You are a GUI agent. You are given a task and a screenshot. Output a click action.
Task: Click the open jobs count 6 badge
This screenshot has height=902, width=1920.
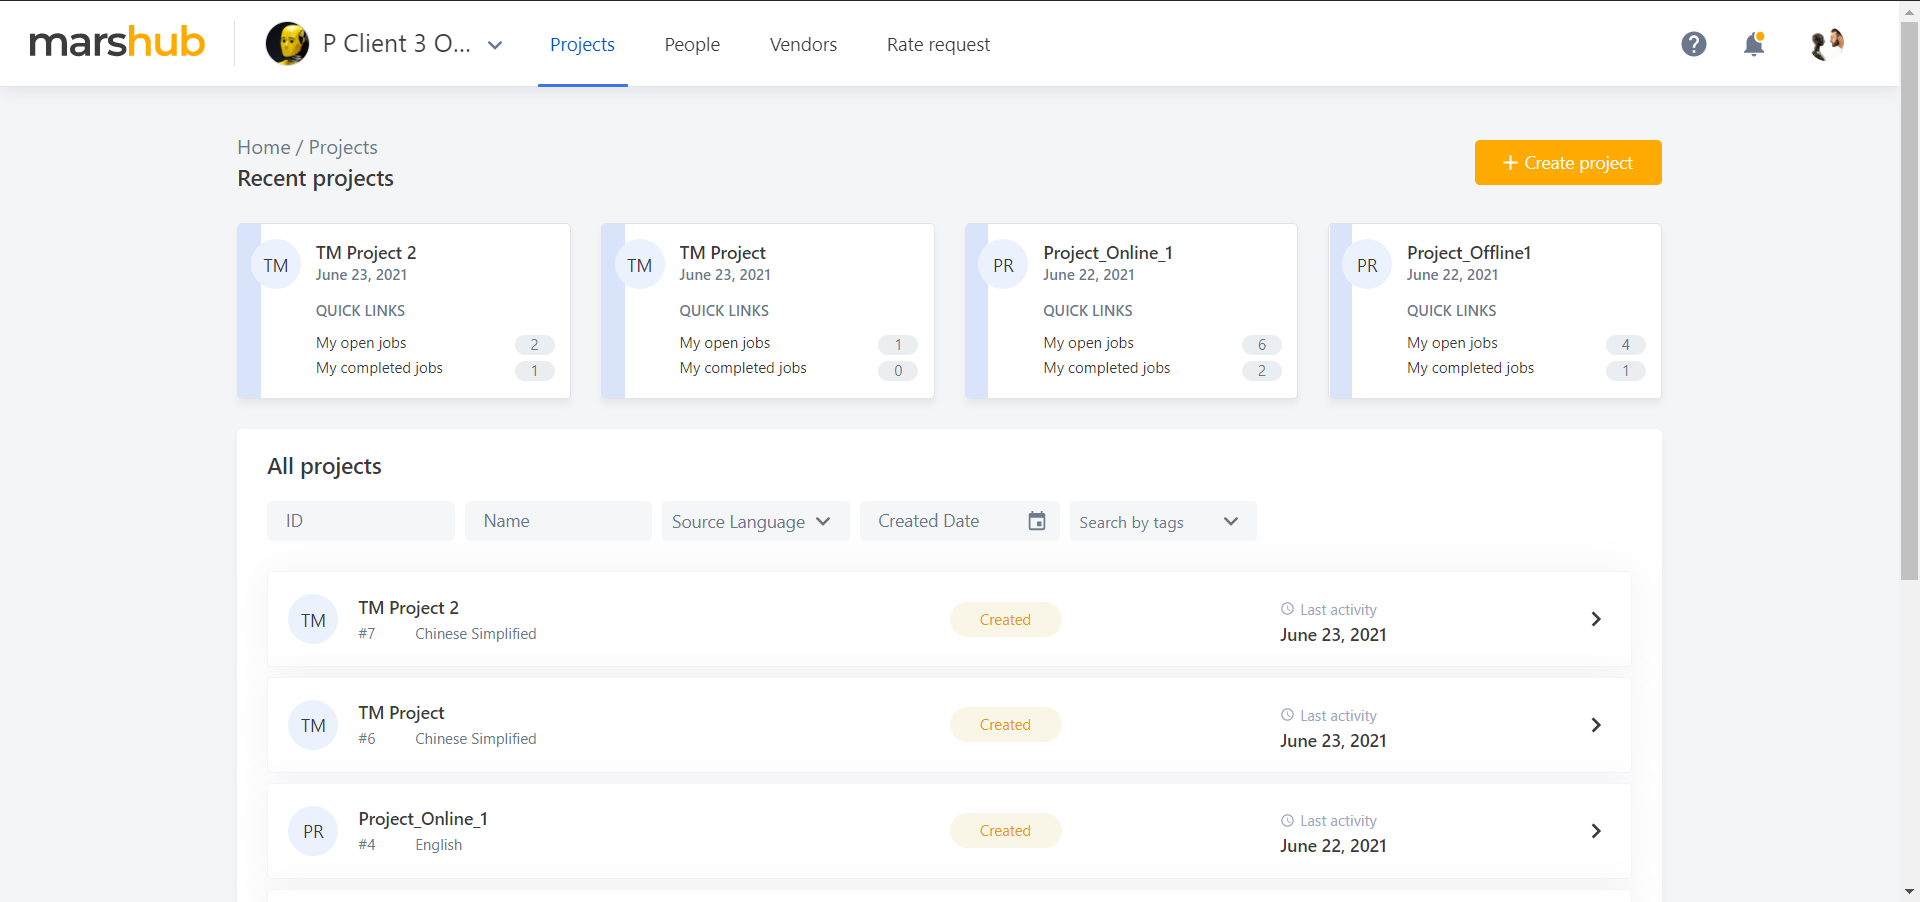tap(1262, 345)
